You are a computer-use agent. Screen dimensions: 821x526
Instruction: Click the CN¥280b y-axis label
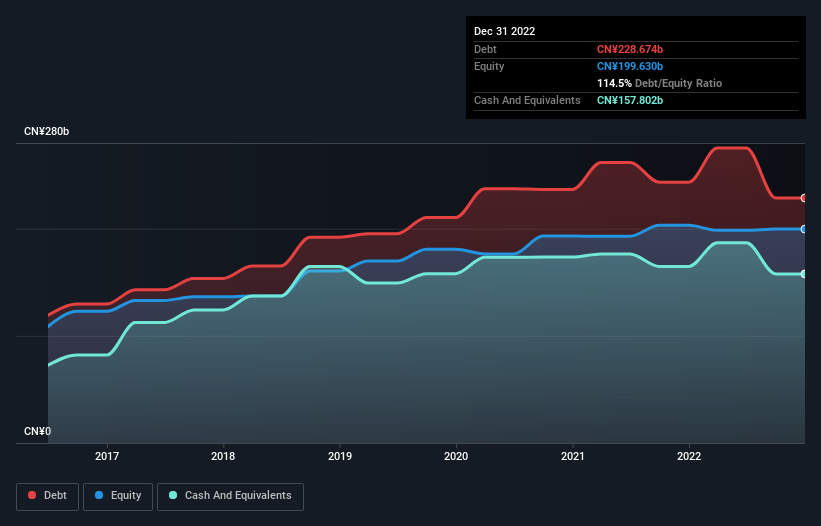click(x=47, y=131)
